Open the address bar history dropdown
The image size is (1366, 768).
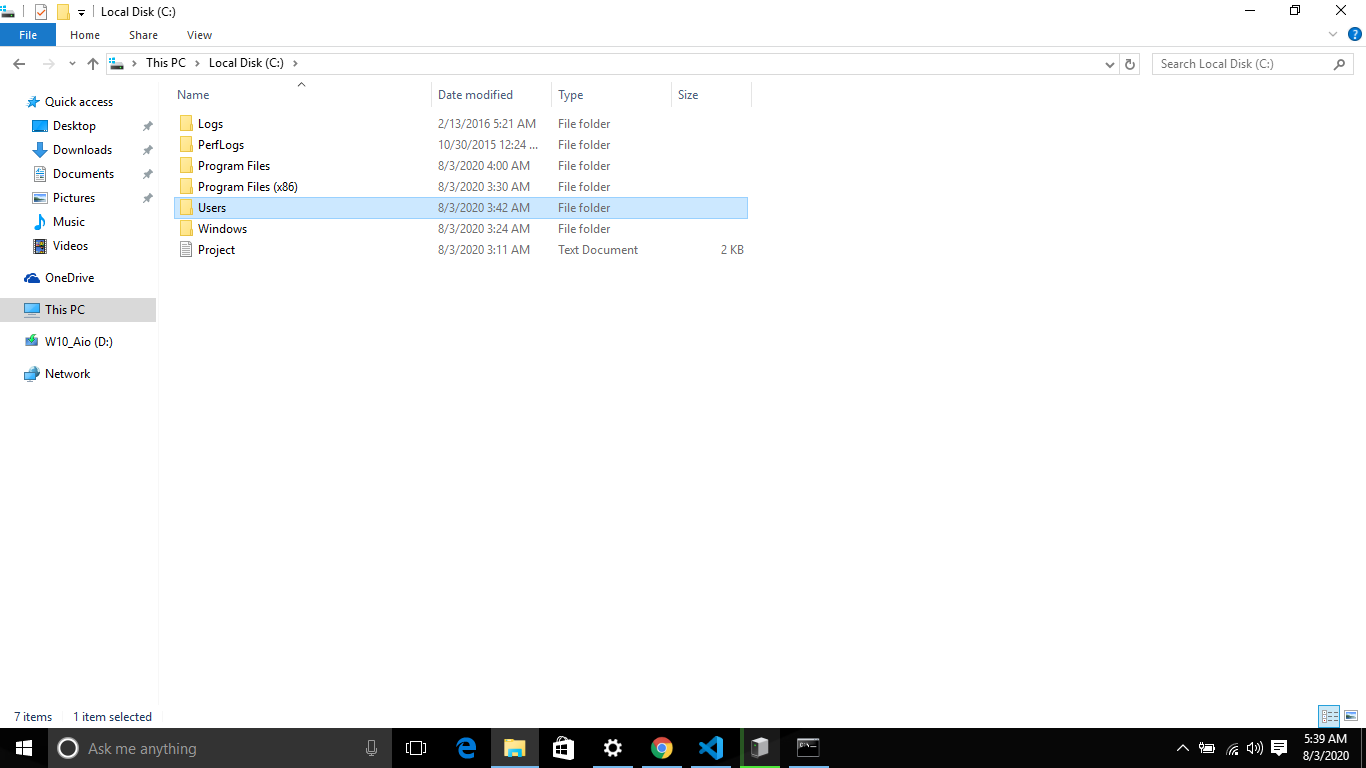(1110, 64)
